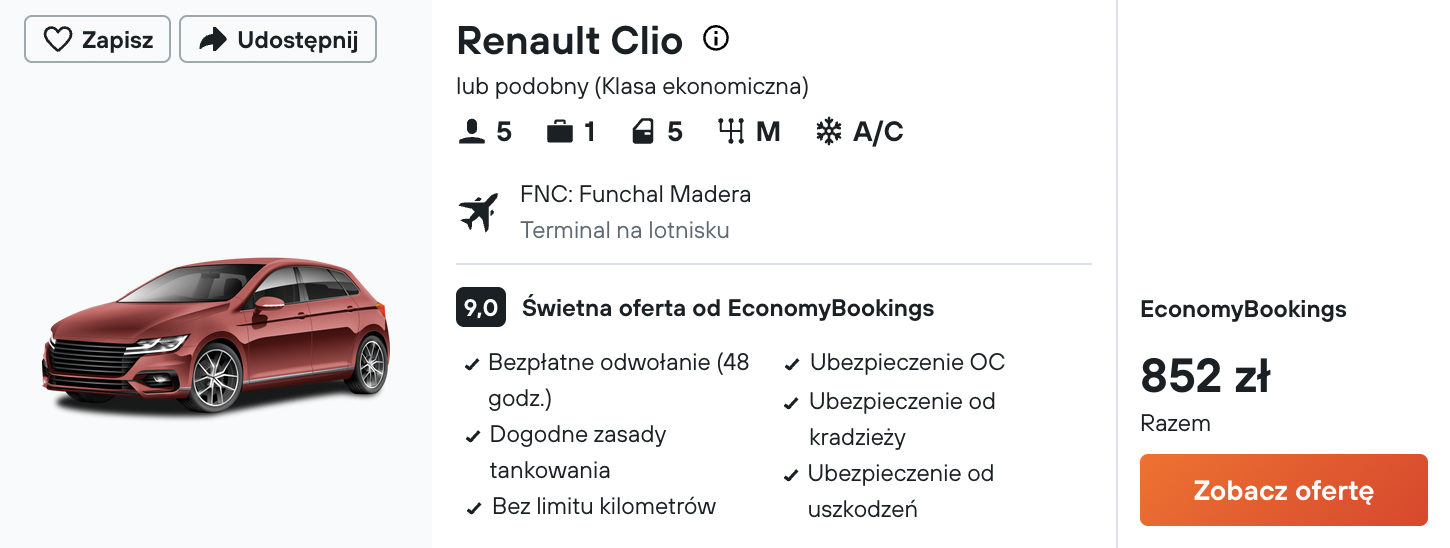Click the 852 zł total price
This screenshot has width=1450, height=548.
1205,376
